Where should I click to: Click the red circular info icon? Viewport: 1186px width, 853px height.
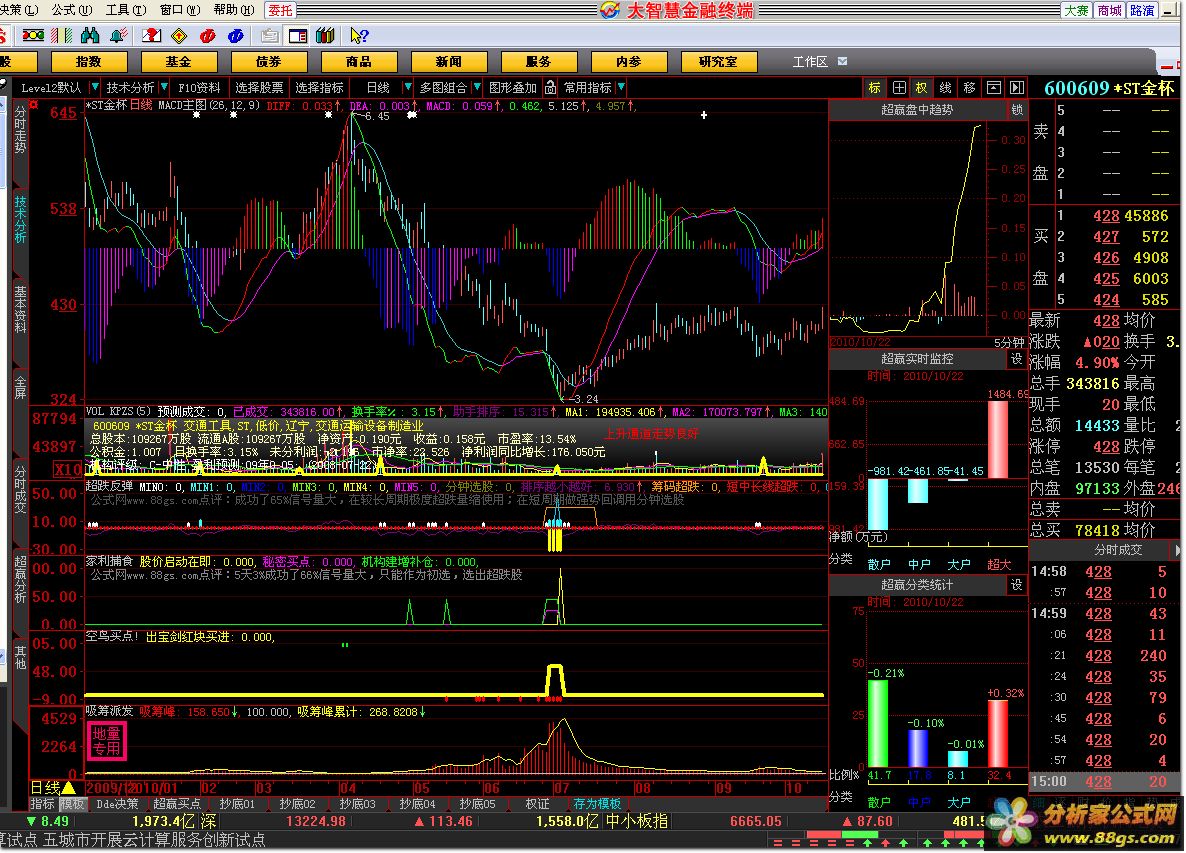207,36
